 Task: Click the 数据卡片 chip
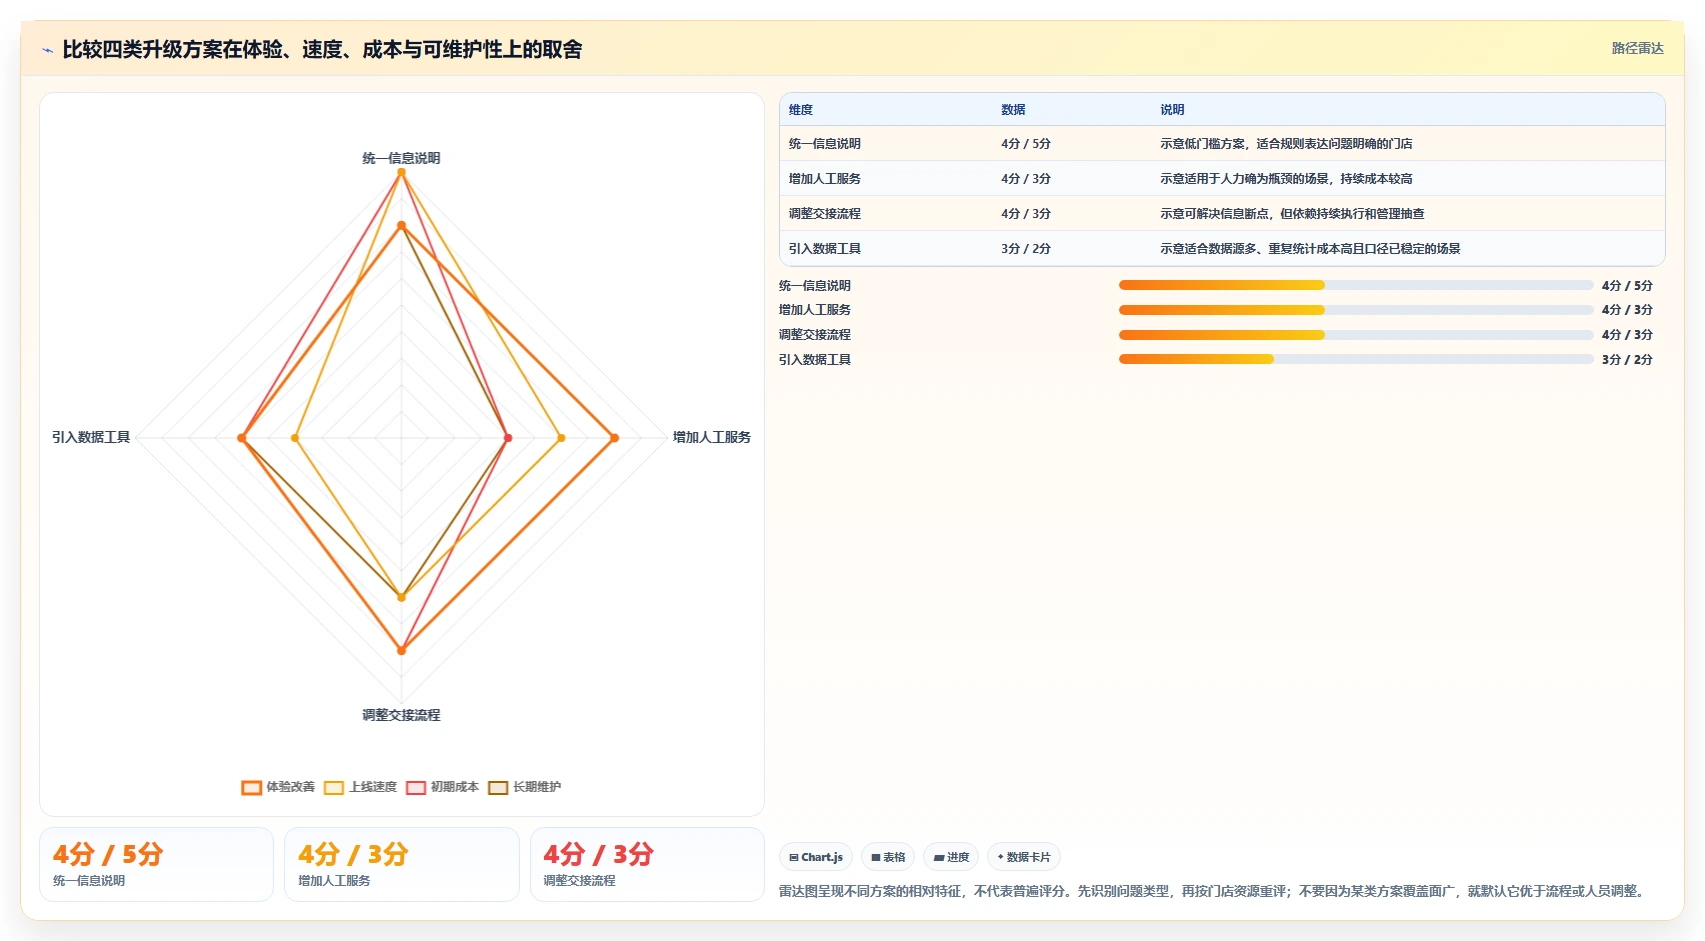pyautogui.click(x=1024, y=857)
